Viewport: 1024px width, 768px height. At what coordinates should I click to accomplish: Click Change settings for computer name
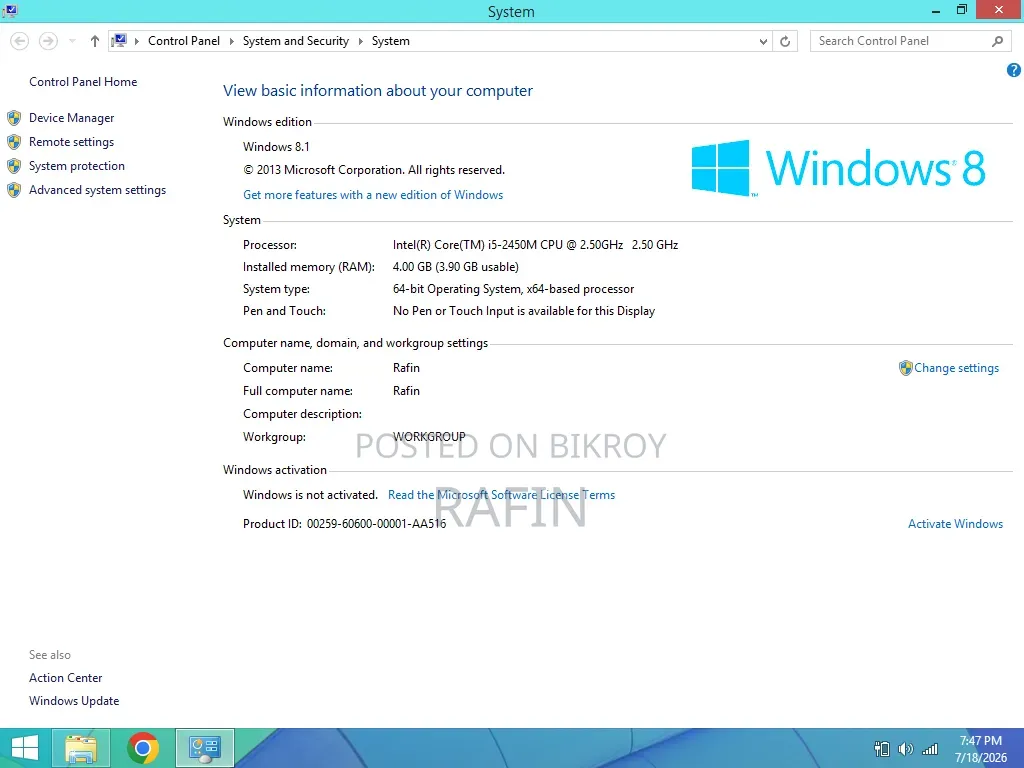(x=956, y=368)
